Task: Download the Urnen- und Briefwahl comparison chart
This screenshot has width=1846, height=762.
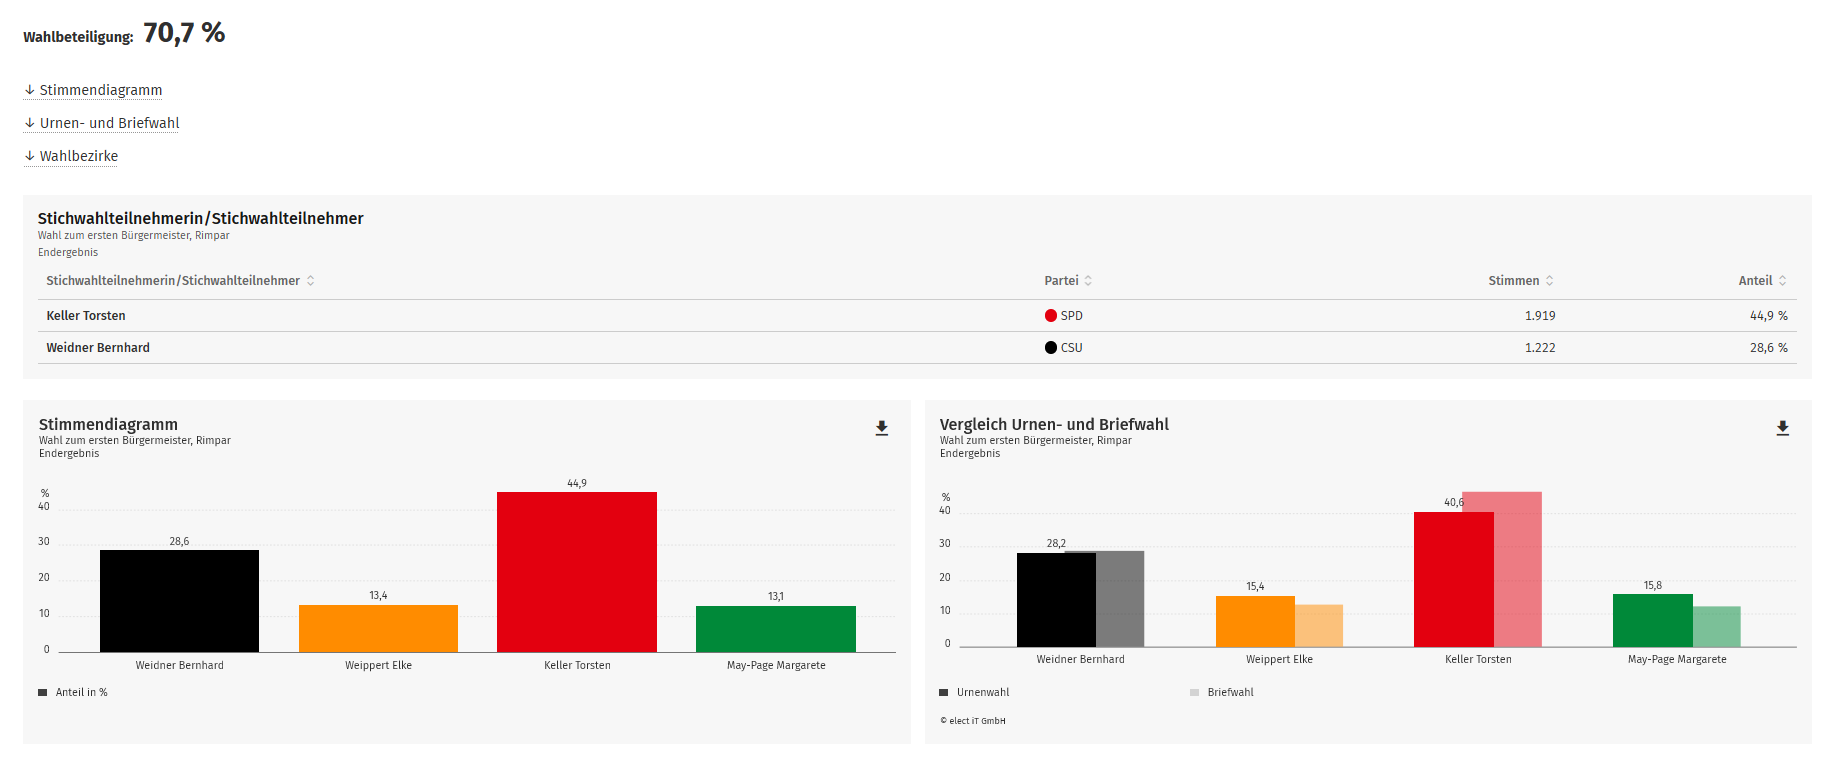Action: click(1782, 428)
